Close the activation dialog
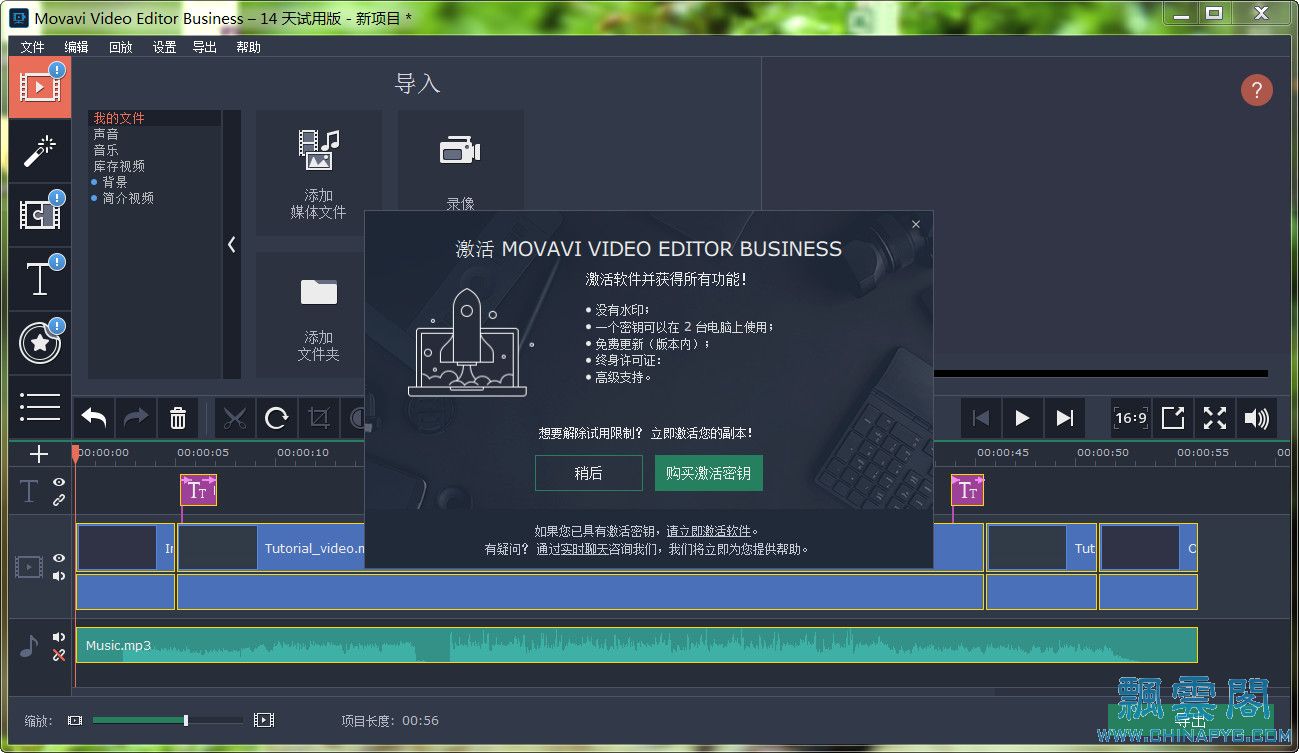Screen dimensions: 1299x753 (x=916, y=225)
